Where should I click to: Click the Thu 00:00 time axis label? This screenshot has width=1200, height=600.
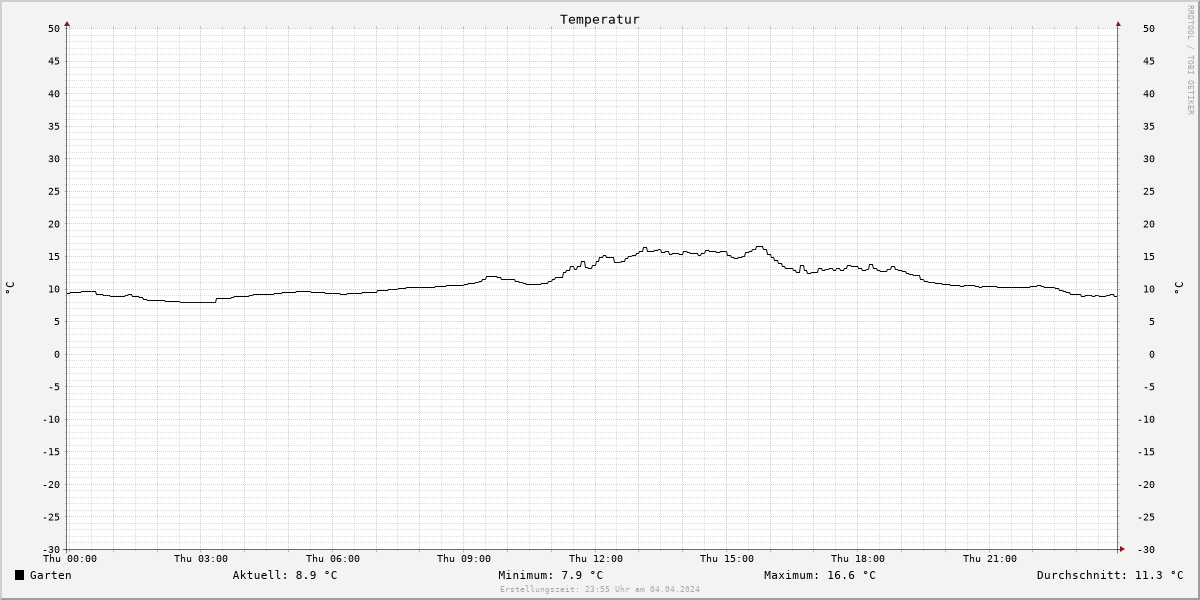[70, 559]
